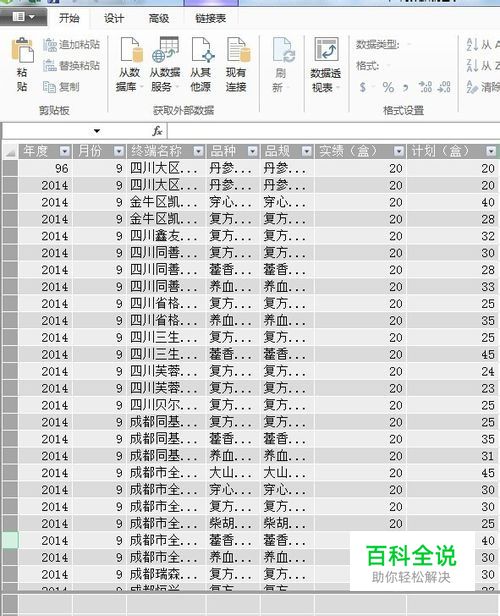Image resolution: width=500 pixels, height=616 pixels.
Task: Open the 终端名称 column filter dropdown
Action: tap(199, 151)
